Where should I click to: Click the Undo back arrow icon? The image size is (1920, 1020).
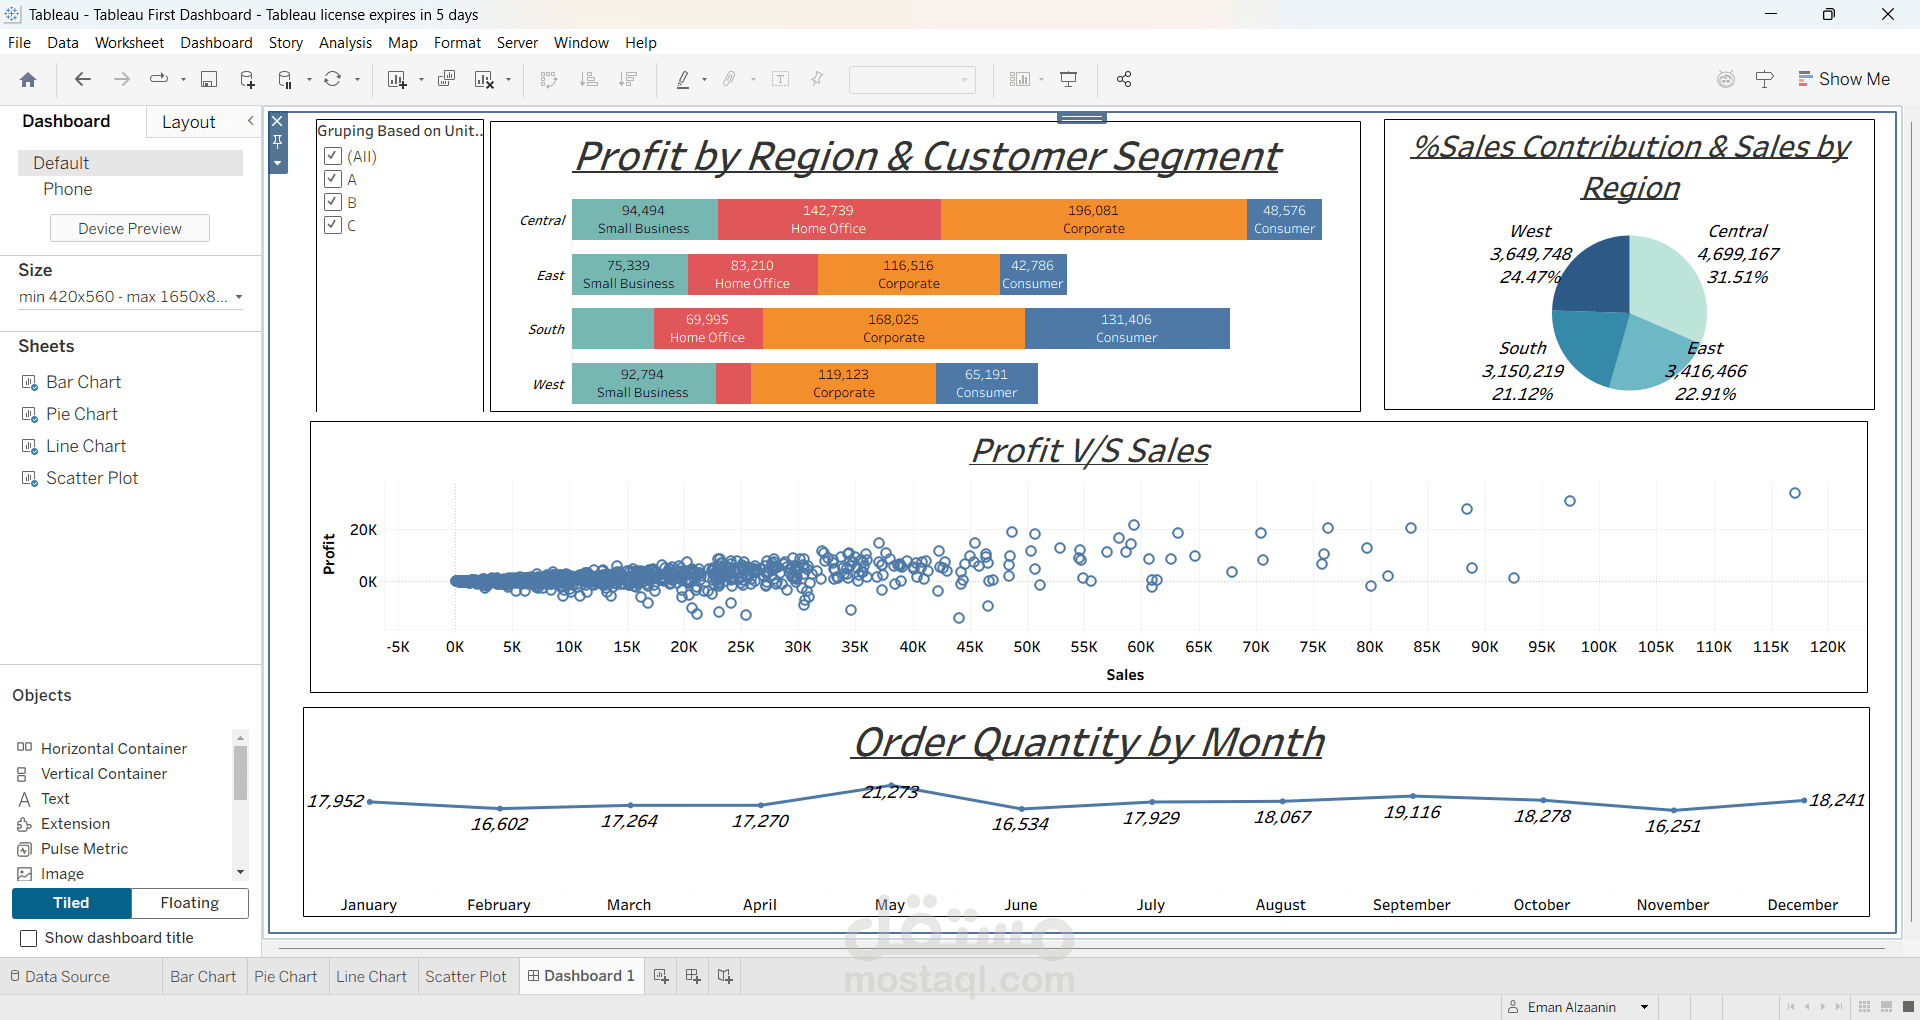tap(83, 80)
